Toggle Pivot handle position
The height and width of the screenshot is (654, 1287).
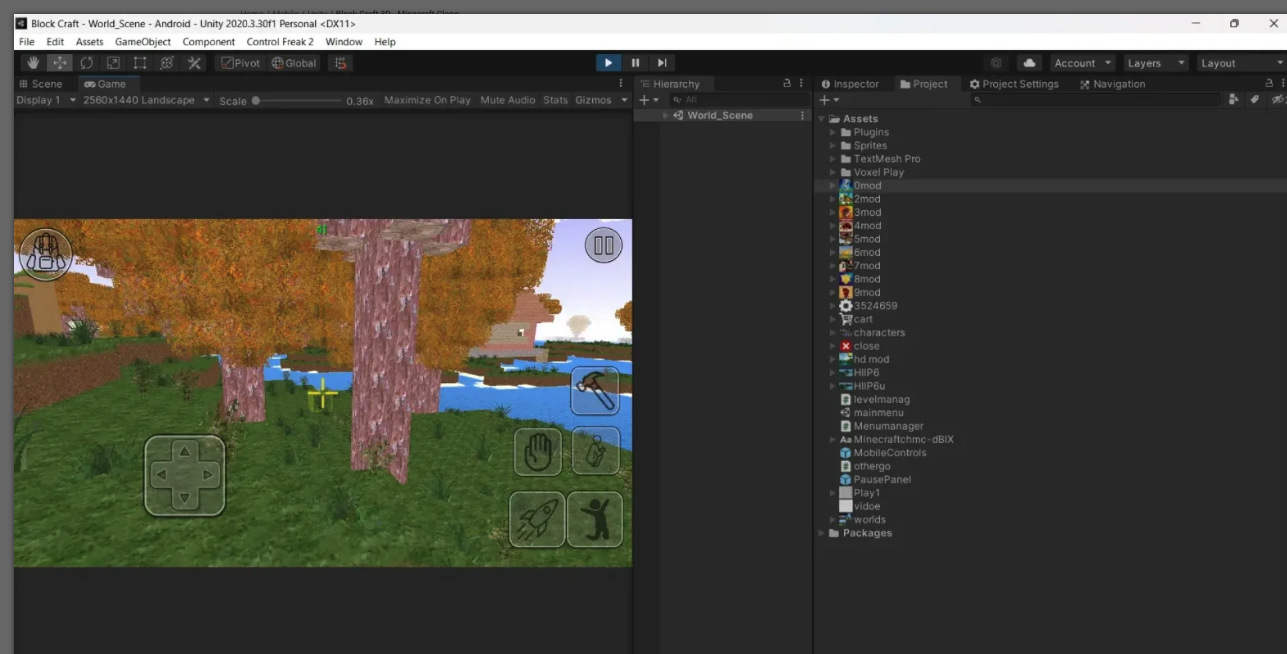[x=240, y=63]
